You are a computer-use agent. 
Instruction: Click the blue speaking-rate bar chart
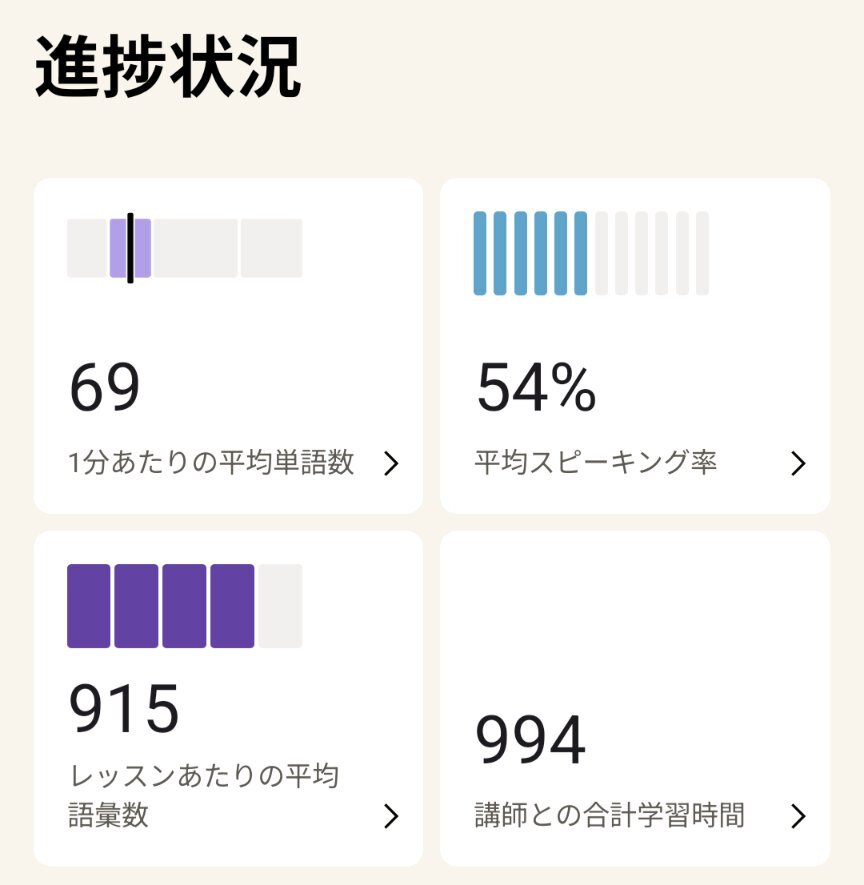pyautogui.click(x=530, y=253)
